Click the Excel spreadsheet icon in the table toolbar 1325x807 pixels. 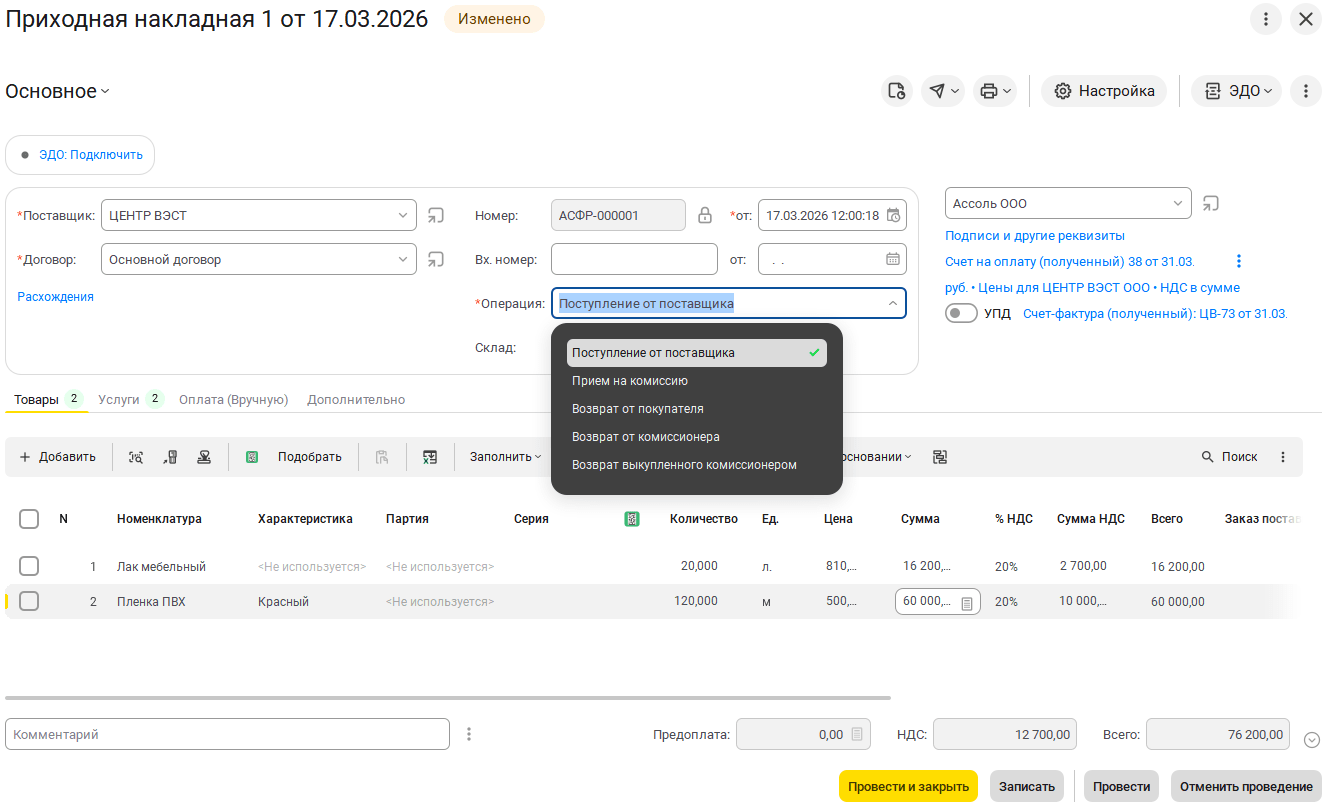430,457
